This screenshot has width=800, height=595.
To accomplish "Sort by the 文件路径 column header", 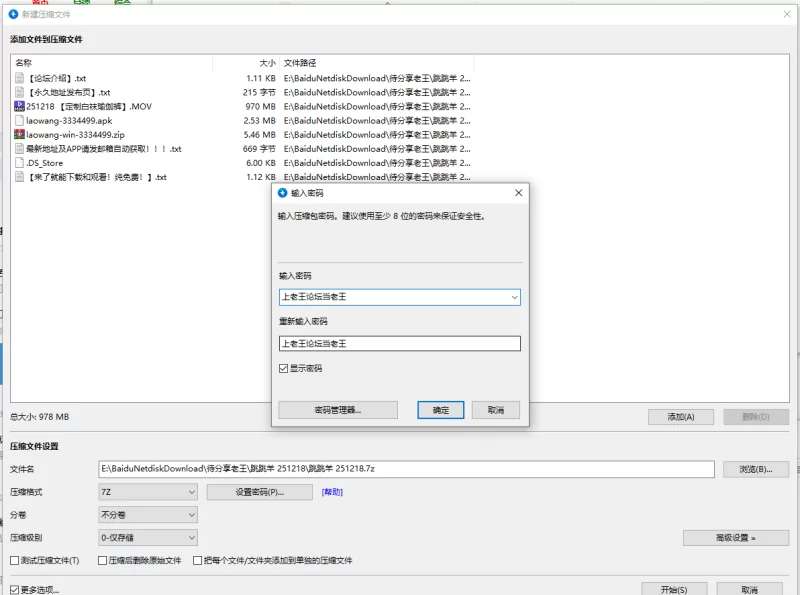I will pyautogui.click(x=299, y=63).
